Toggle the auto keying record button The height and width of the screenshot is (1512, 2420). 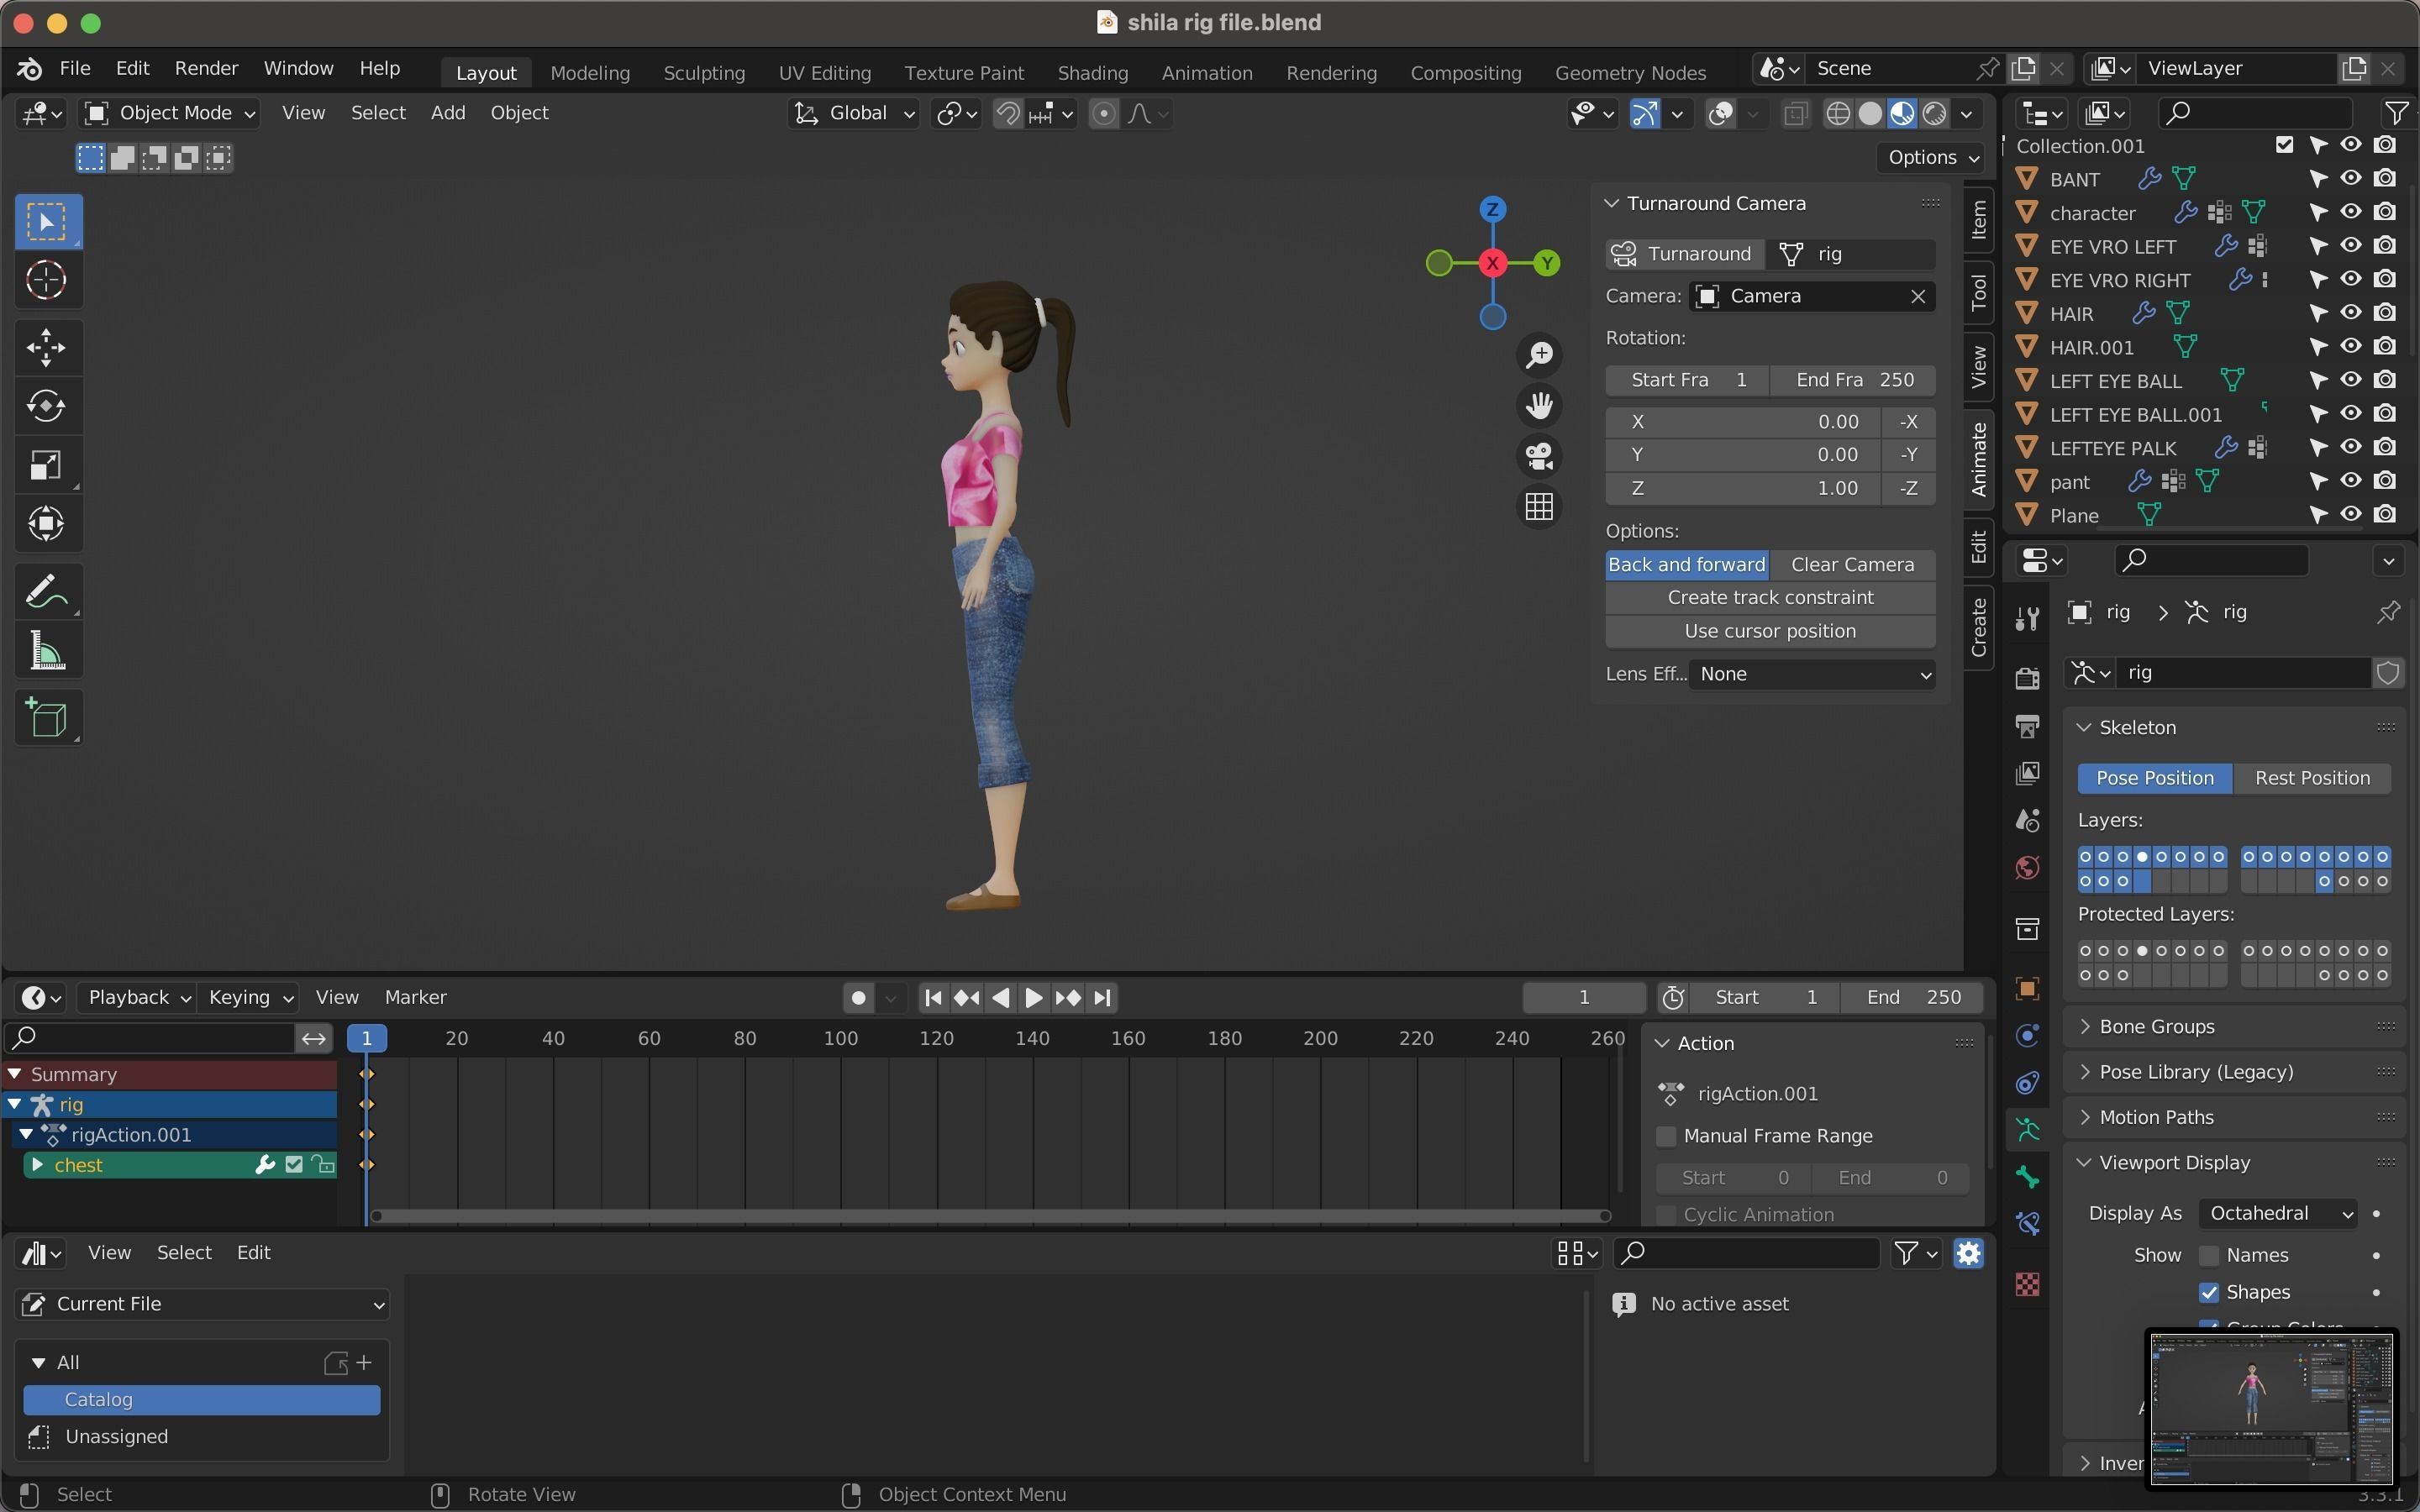(x=858, y=998)
